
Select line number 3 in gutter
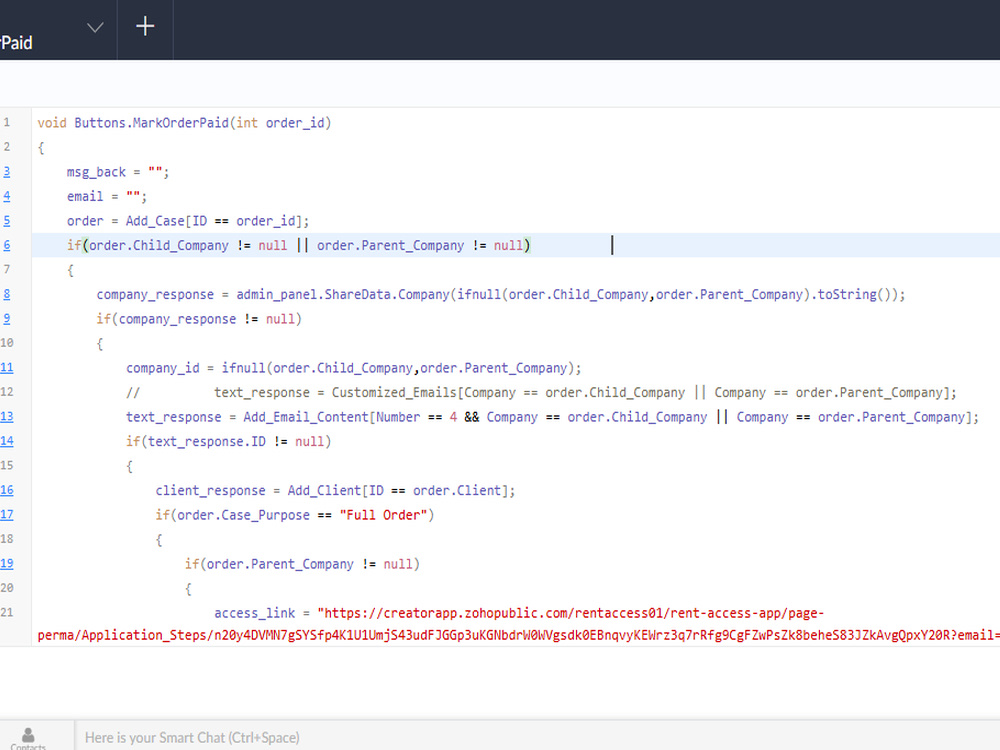point(6,172)
